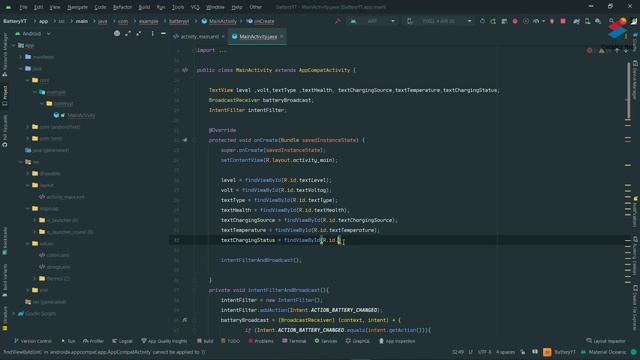Open the TODO tool window

231,341
